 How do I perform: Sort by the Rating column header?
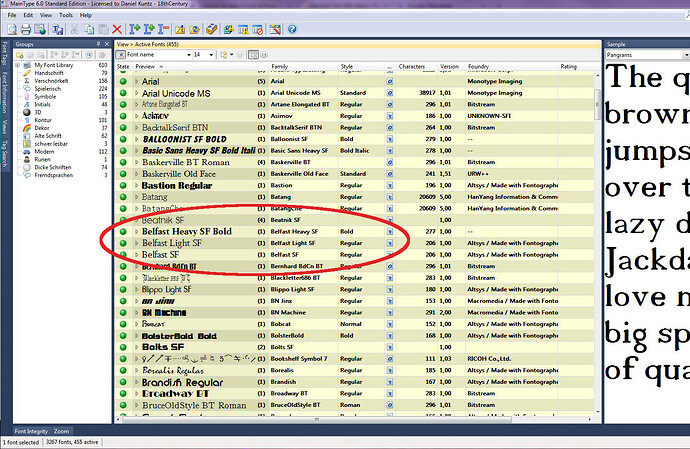pyautogui.click(x=569, y=66)
